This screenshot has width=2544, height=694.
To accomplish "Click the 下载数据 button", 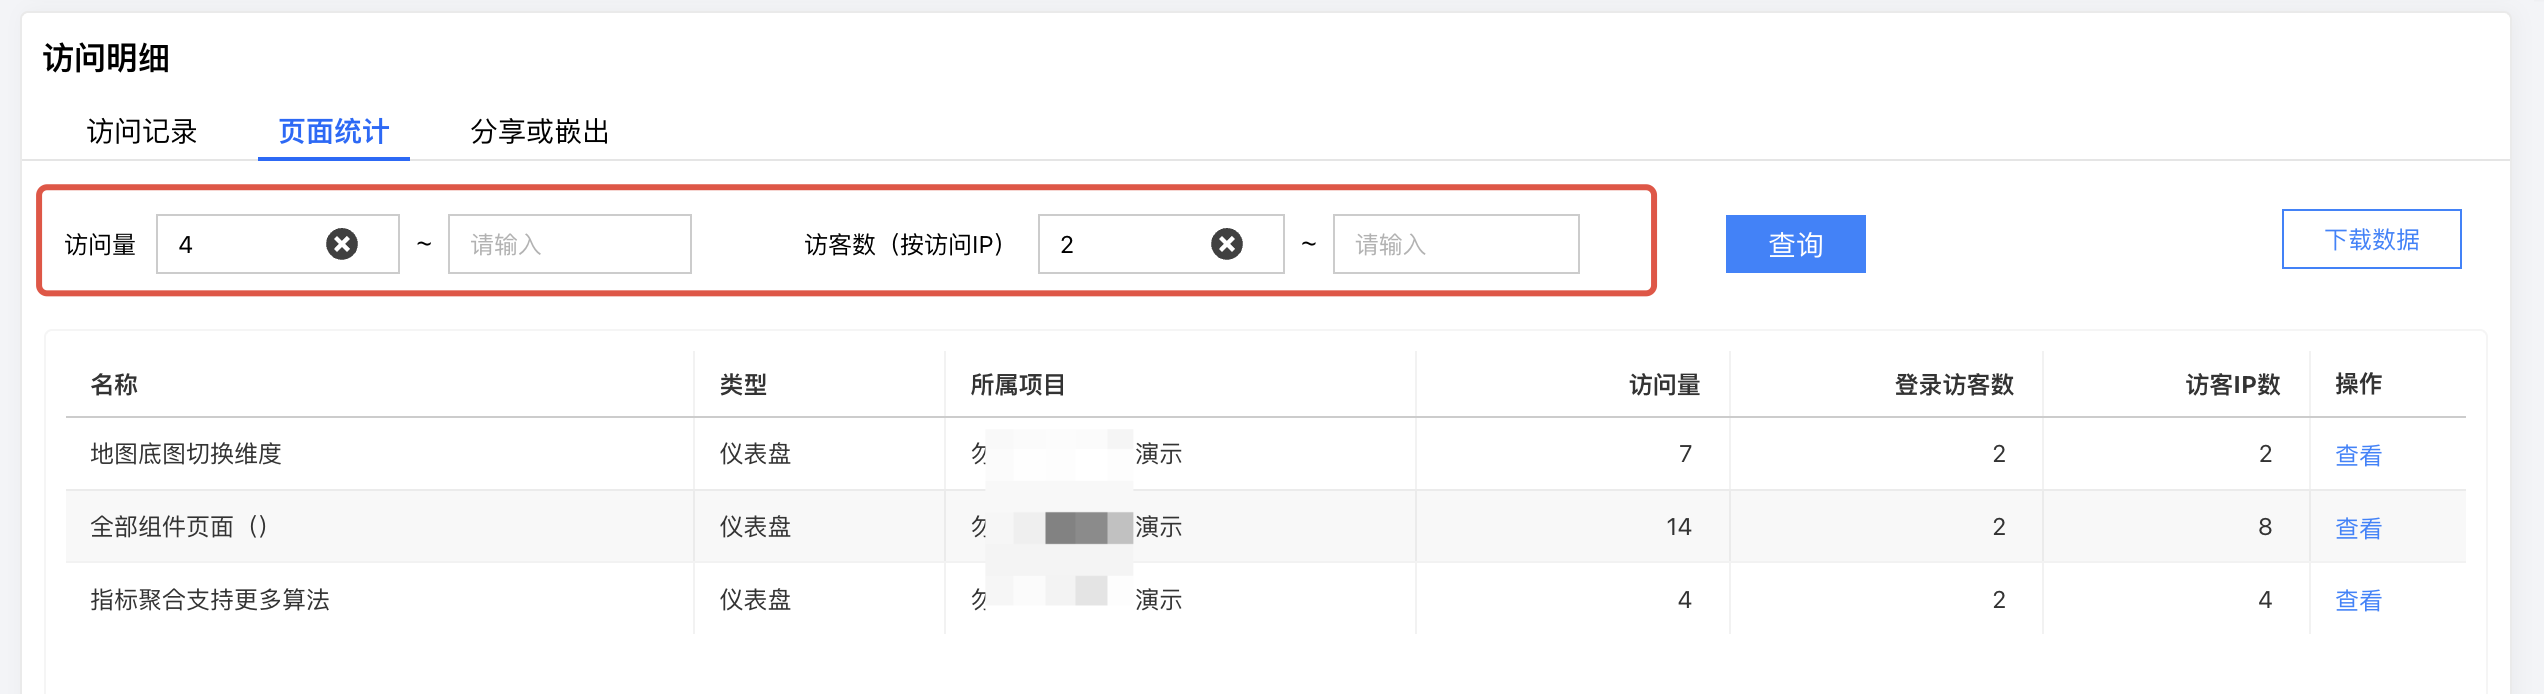I will [2371, 240].
